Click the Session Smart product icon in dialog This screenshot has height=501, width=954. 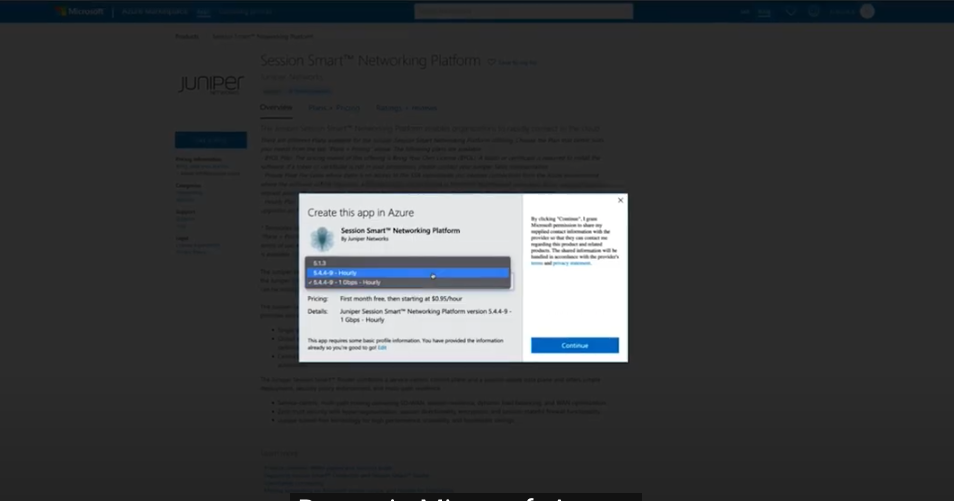[322, 239]
